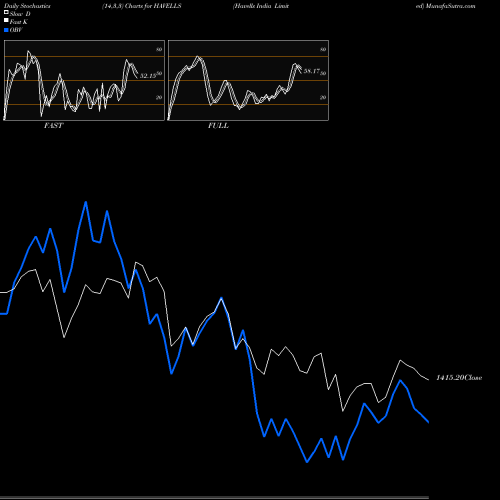Click the 'Havells India Limit' company name text
Viewport: 500px width, 500px height.
261,6
